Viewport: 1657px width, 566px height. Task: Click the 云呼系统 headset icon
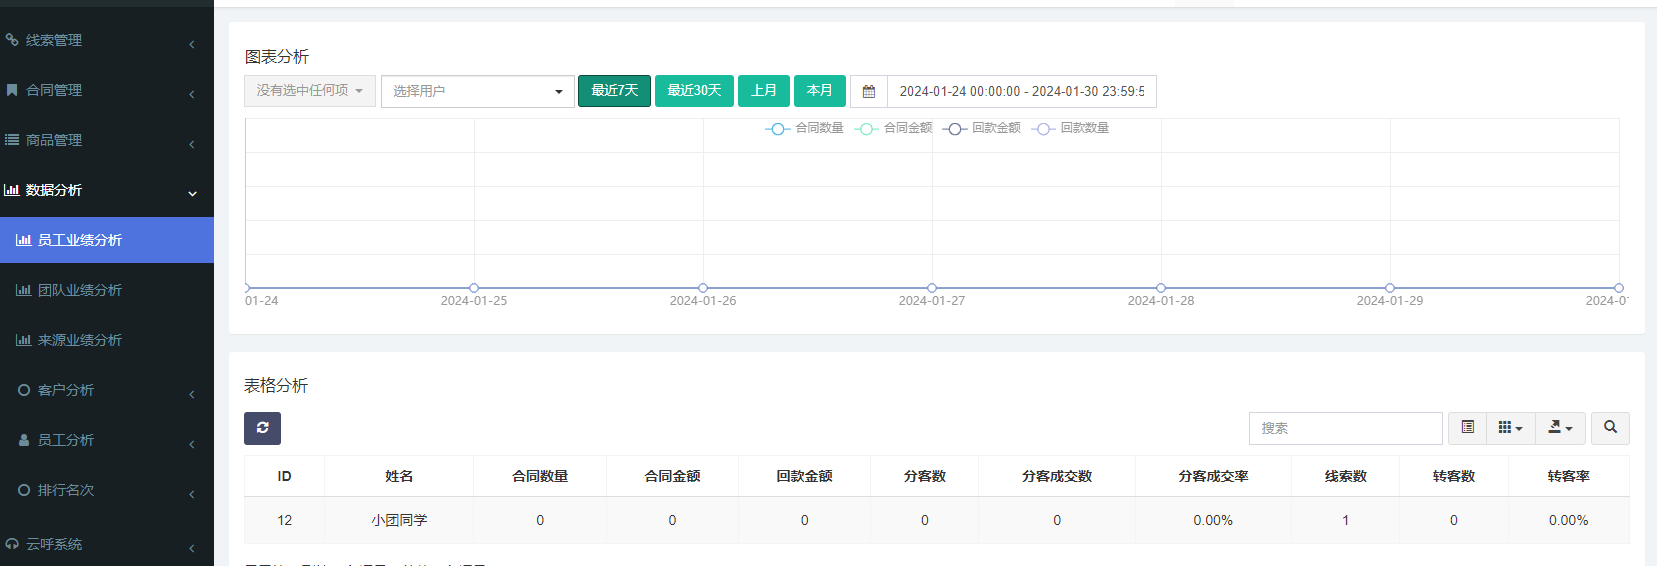pos(12,544)
